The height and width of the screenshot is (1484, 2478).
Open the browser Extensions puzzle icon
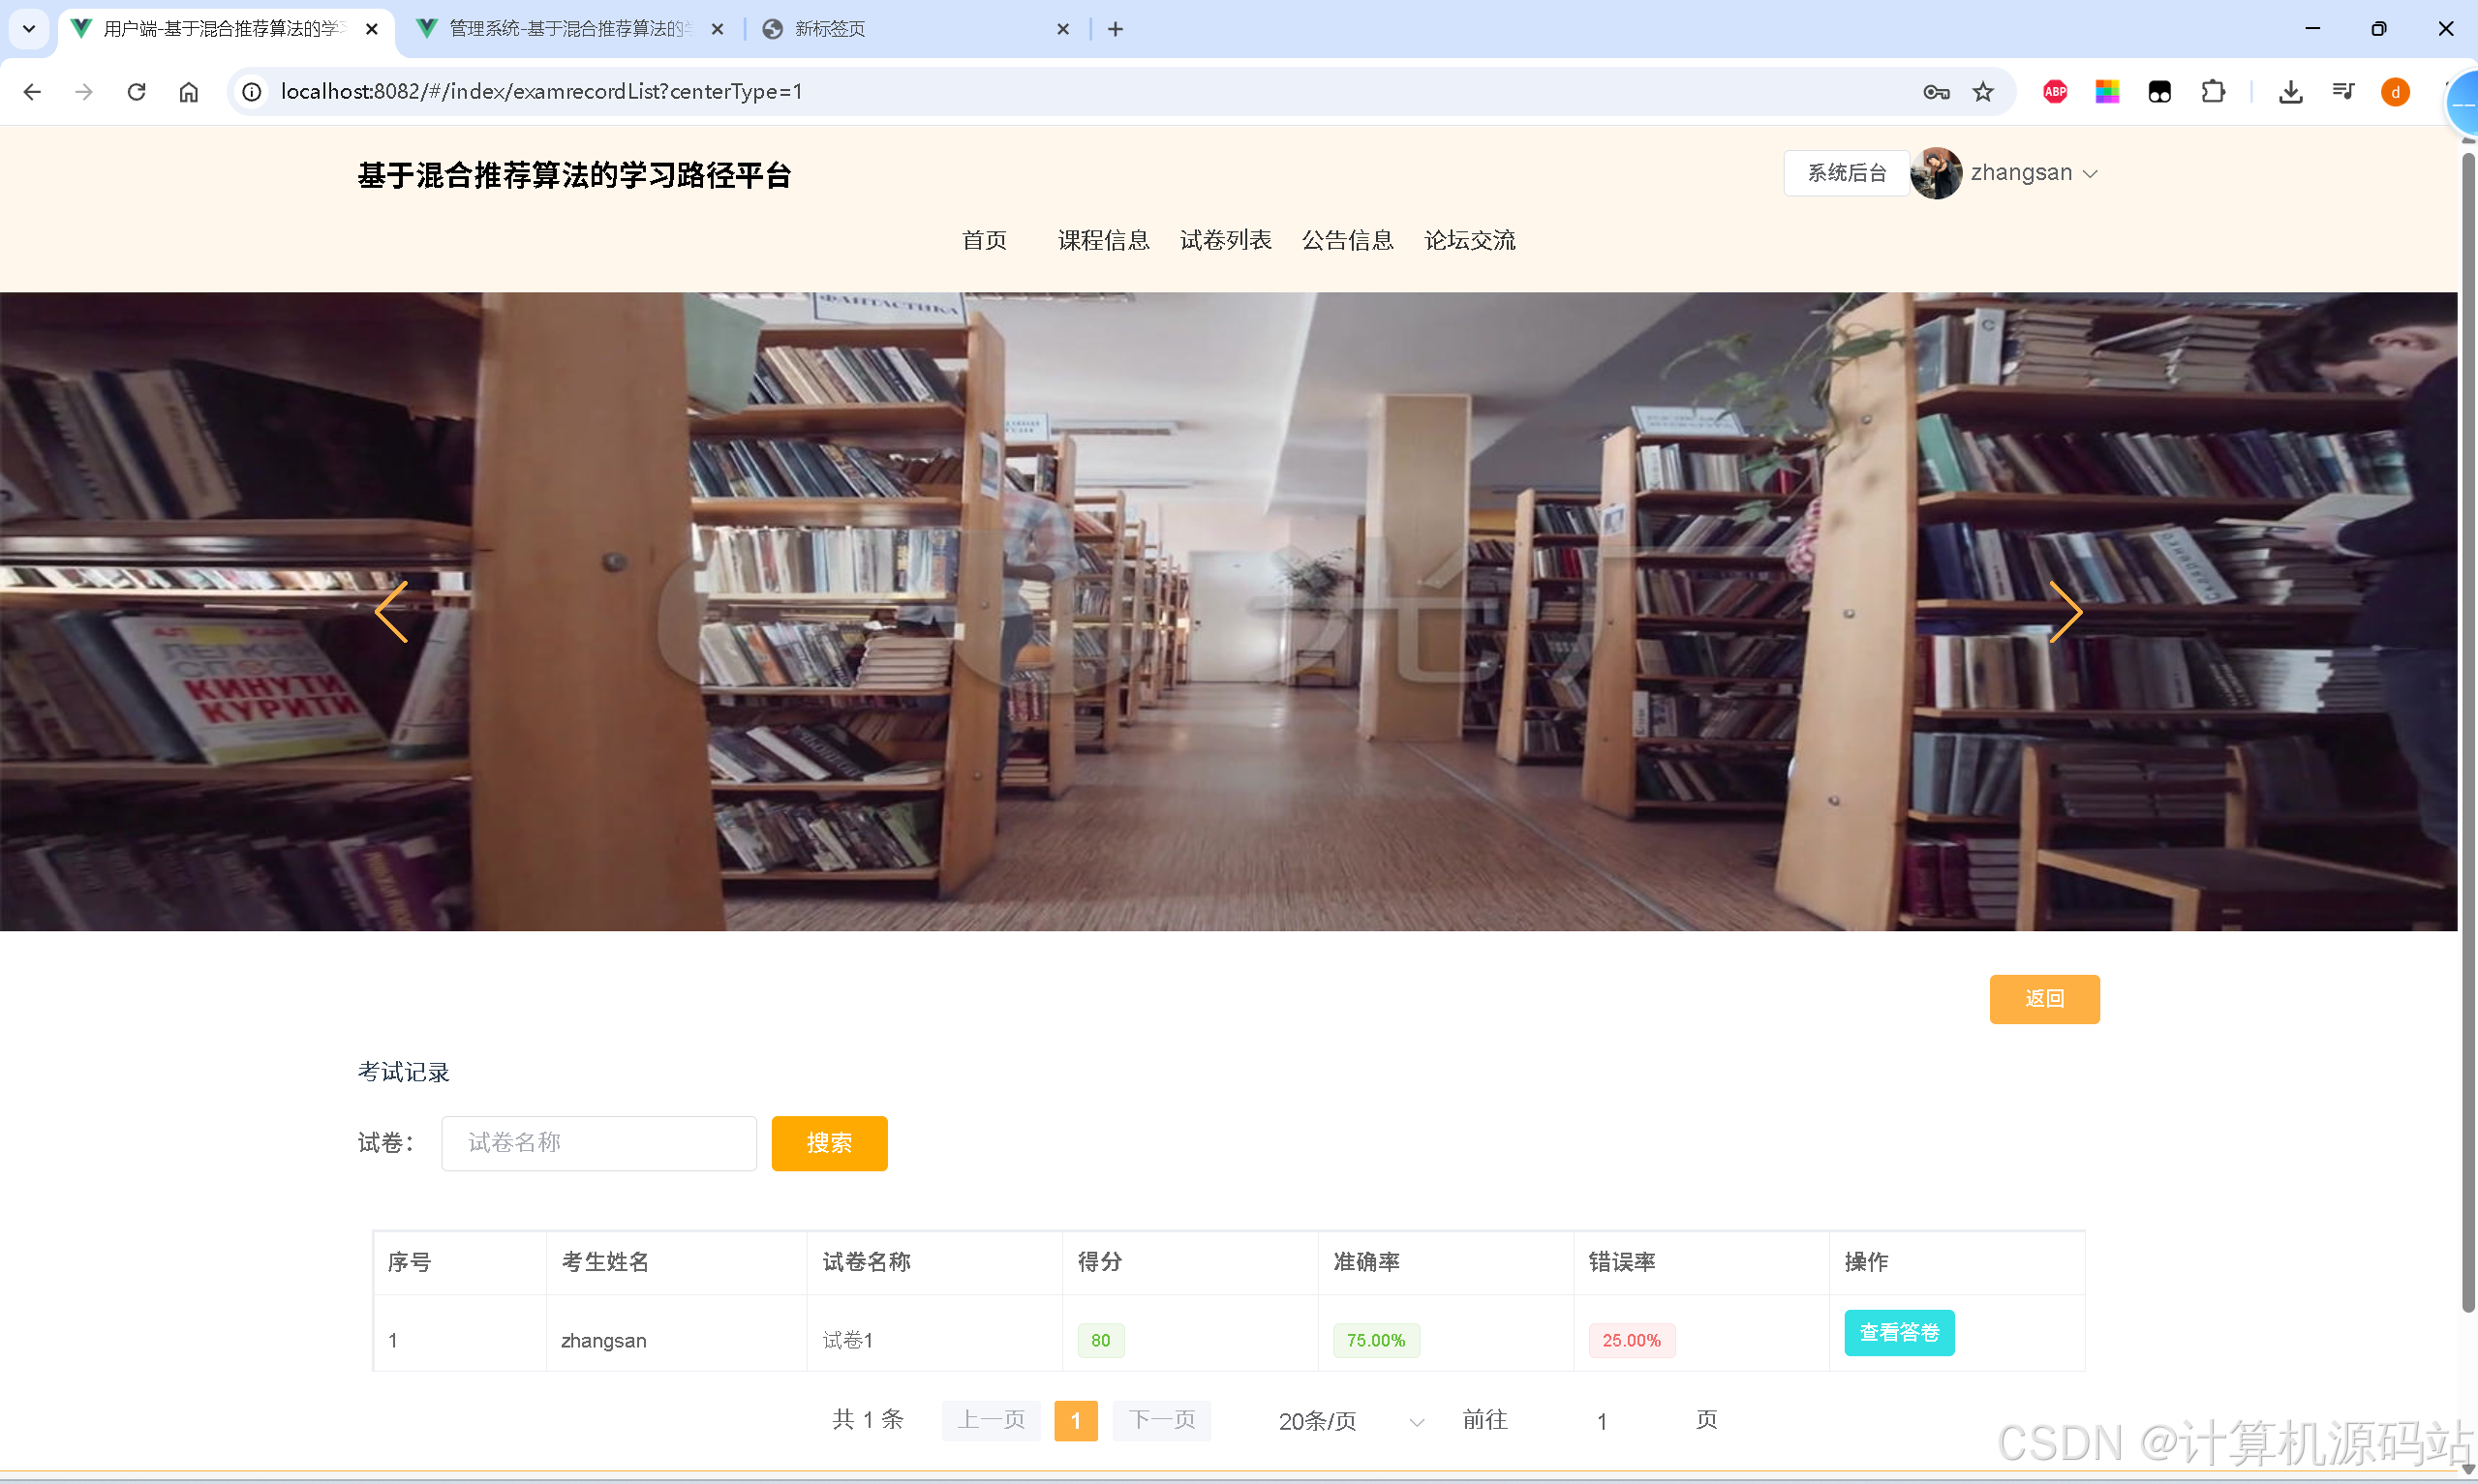(x=2213, y=91)
